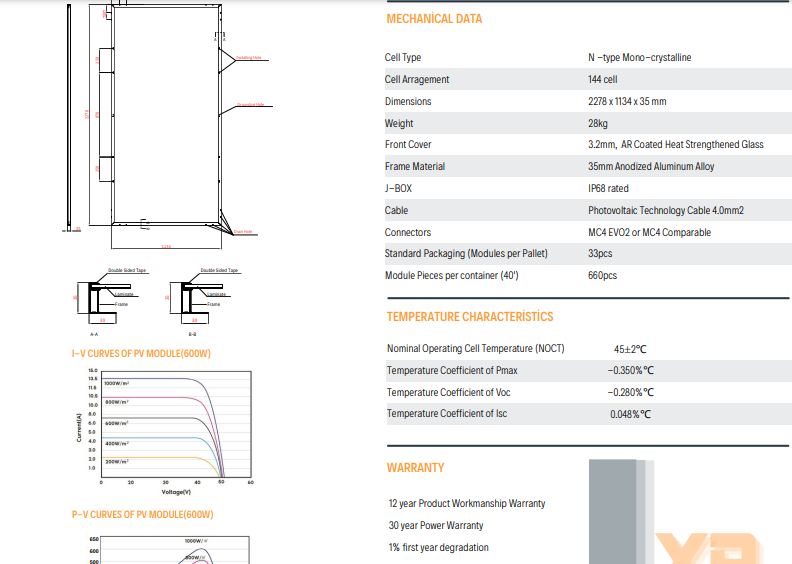Image resolution: width=792 pixels, height=564 pixels.
Task: Click the '400W/m²' I-V curve label
Action: 117,443
